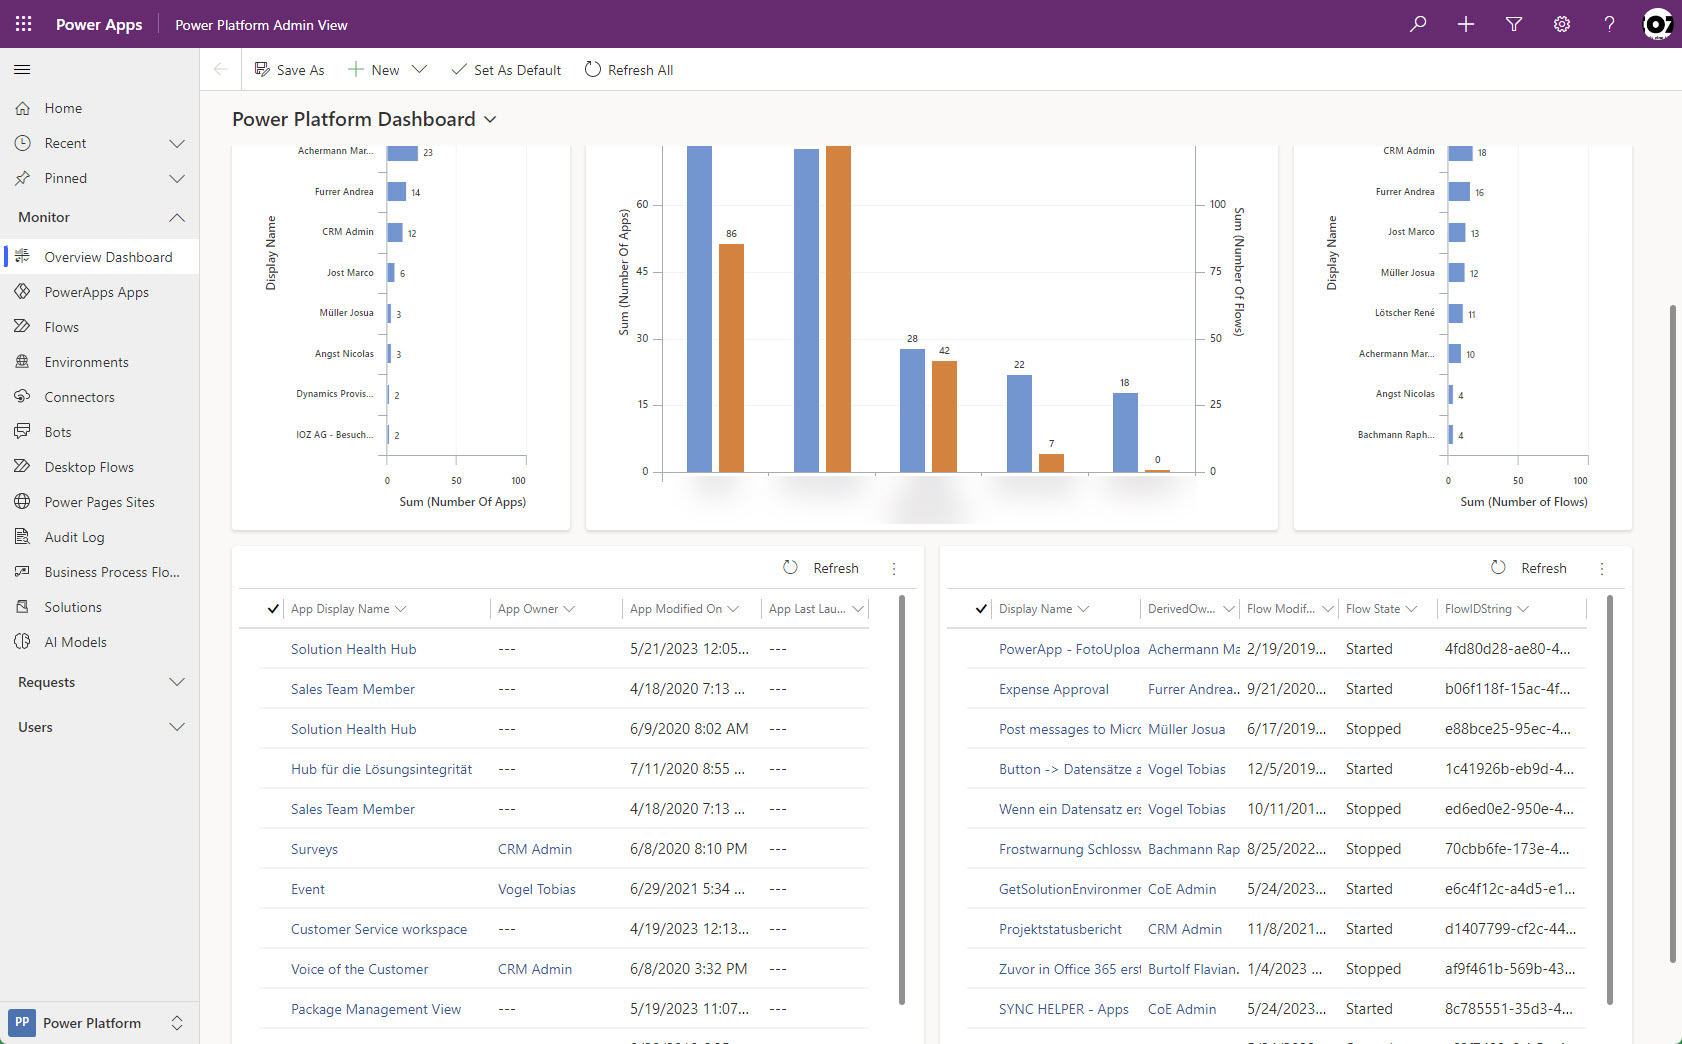Expand the Users group chevron
The width and height of the screenshot is (1682, 1044).
177,727
